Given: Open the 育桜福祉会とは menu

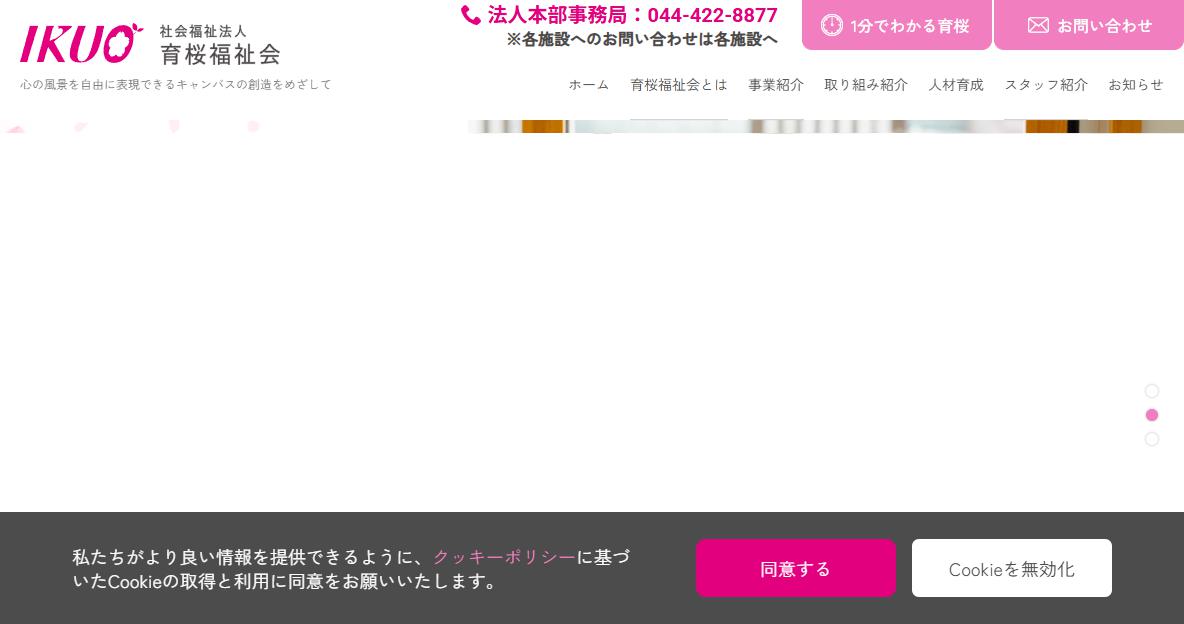Looking at the screenshot, I should click(679, 85).
